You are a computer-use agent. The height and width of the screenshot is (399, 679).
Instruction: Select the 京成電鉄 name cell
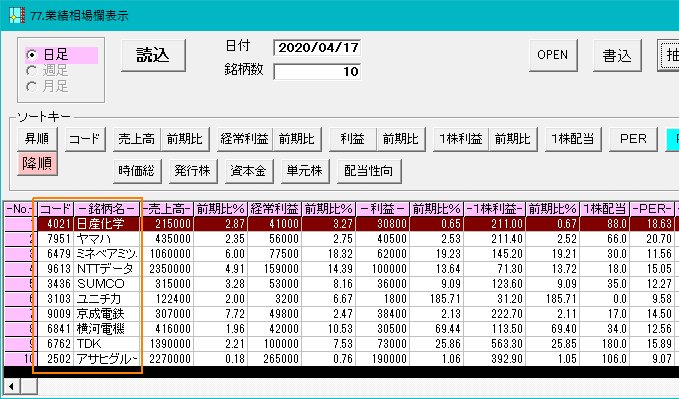(x=107, y=314)
